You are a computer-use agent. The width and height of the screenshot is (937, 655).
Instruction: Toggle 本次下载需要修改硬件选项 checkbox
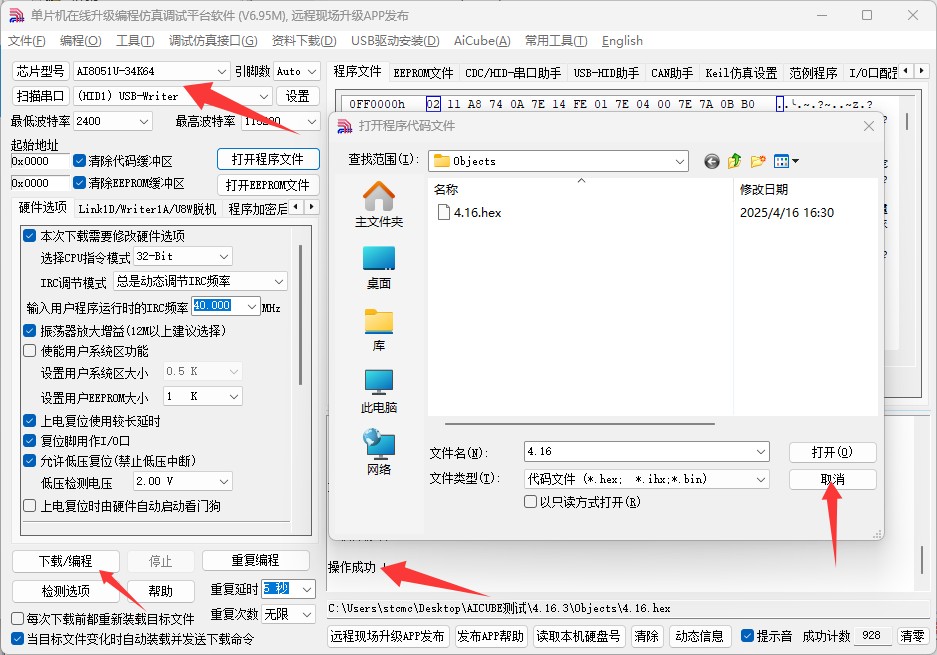pos(30,235)
